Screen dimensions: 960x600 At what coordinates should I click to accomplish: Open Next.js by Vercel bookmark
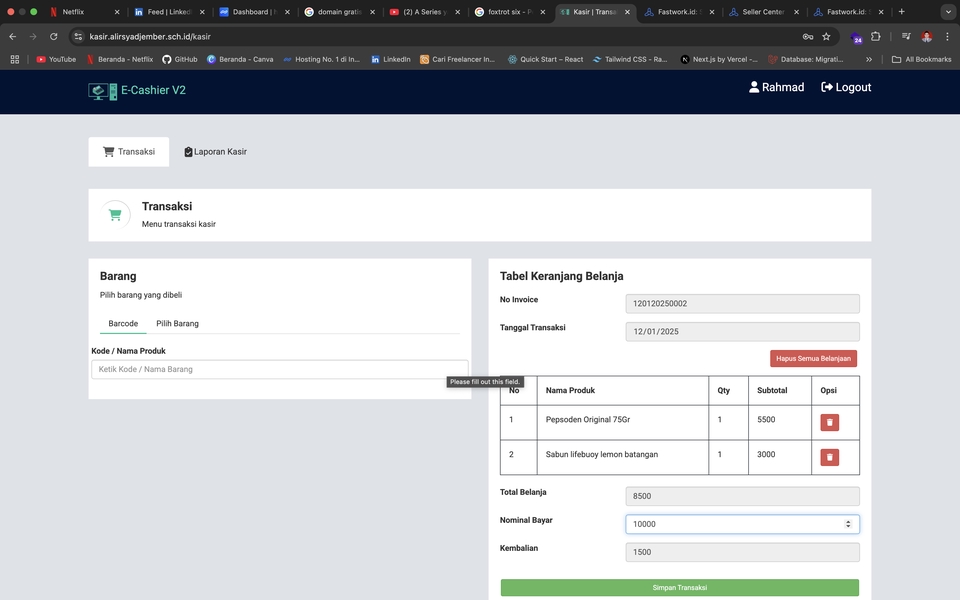(719, 59)
